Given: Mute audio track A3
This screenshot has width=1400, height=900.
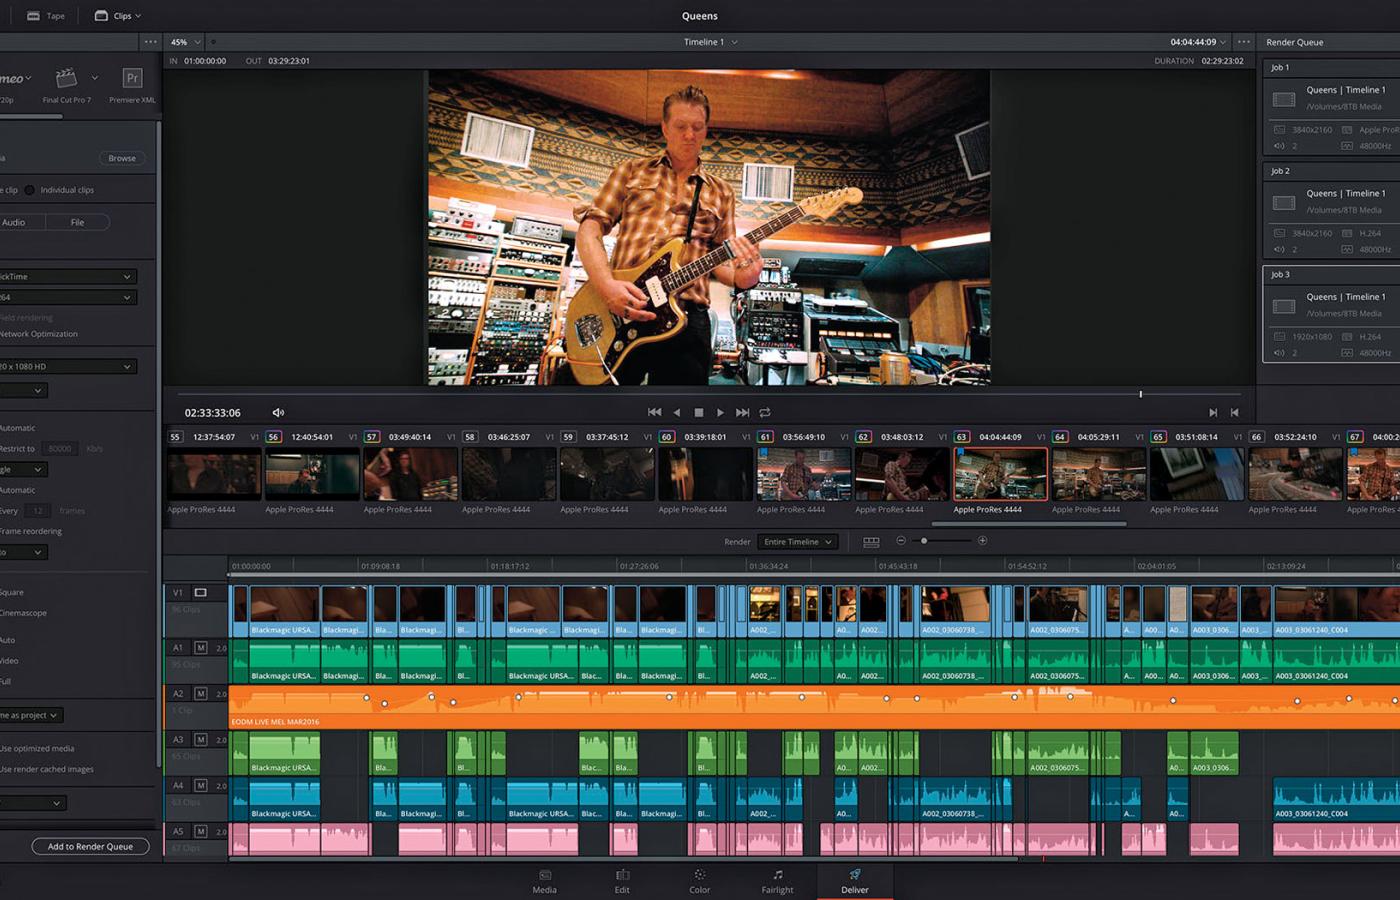Looking at the screenshot, I should (x=200, y=740).
